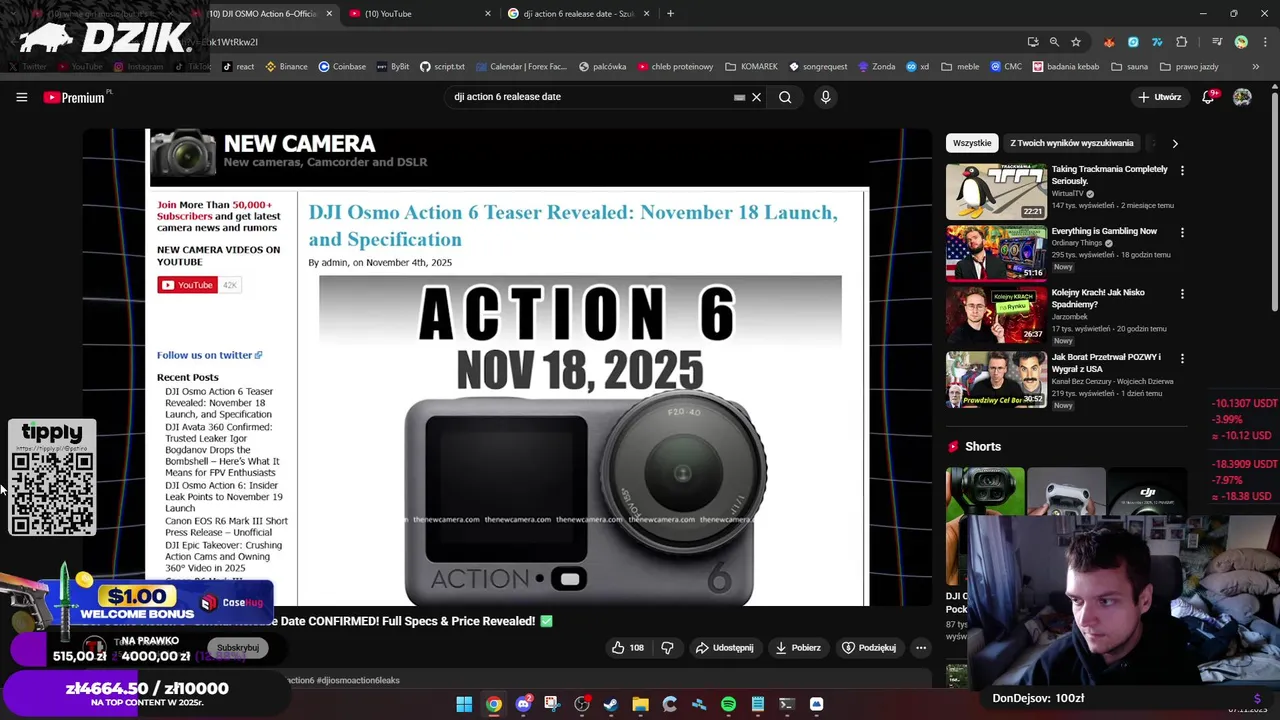Open the script.txt GitHub bookmark
The image size is (1280, 720).
[442, 67]
